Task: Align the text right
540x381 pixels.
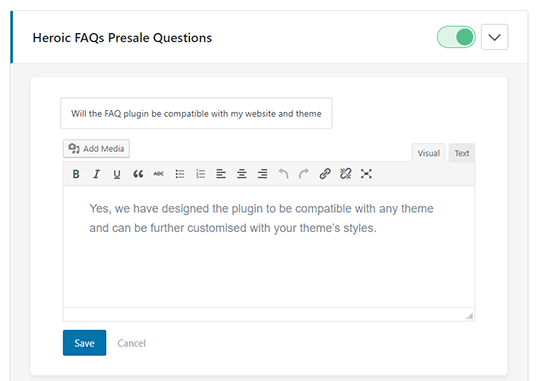Action: pyautogui.click(x=262, y=174)
